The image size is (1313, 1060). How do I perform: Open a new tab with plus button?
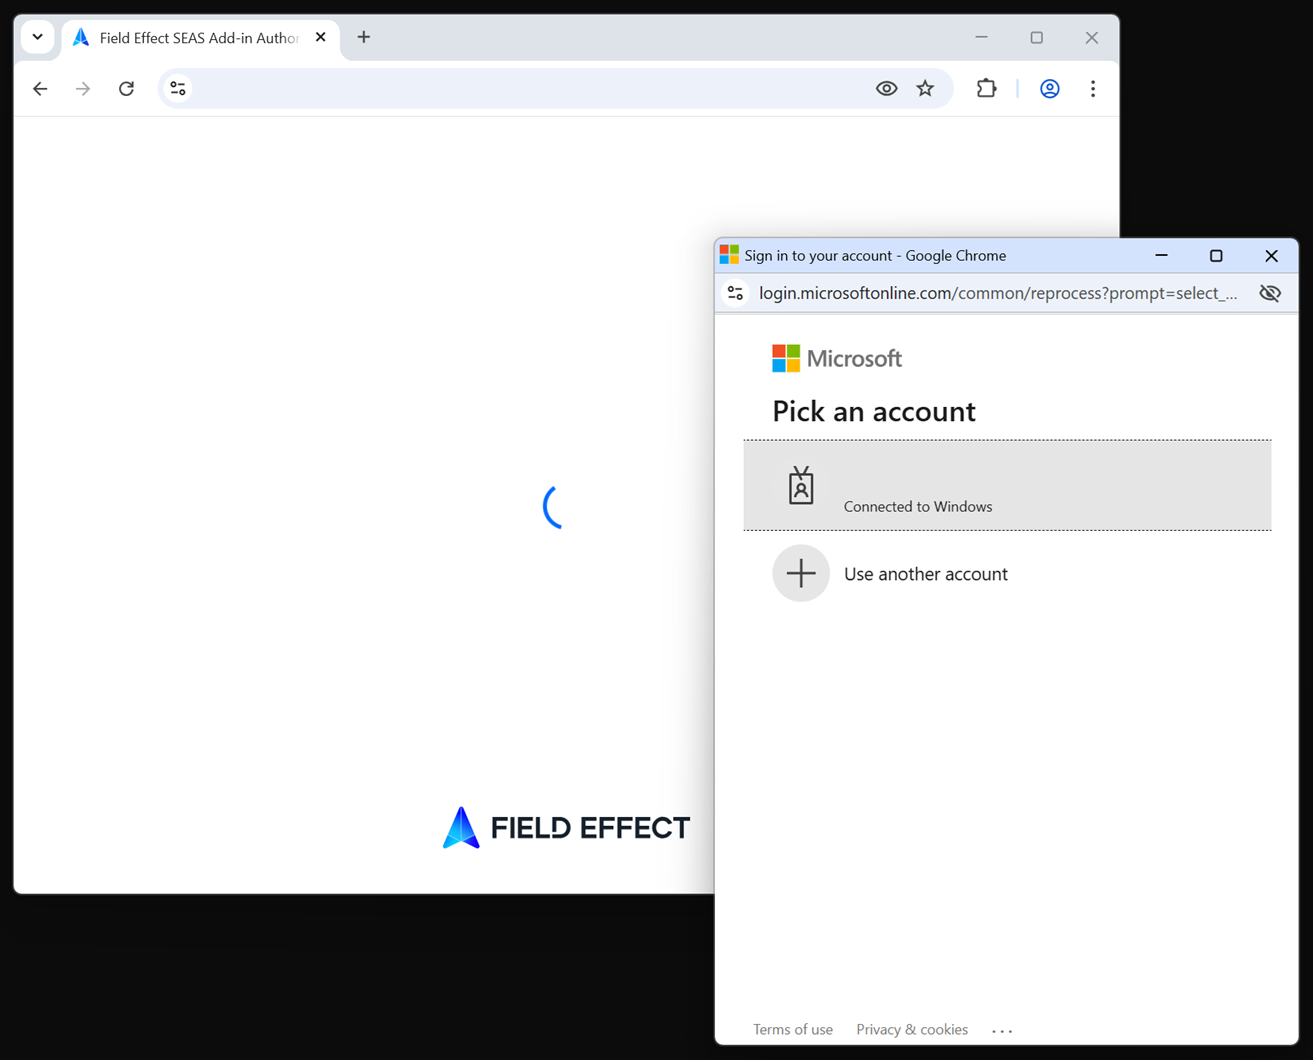click(x=364, y=37)
